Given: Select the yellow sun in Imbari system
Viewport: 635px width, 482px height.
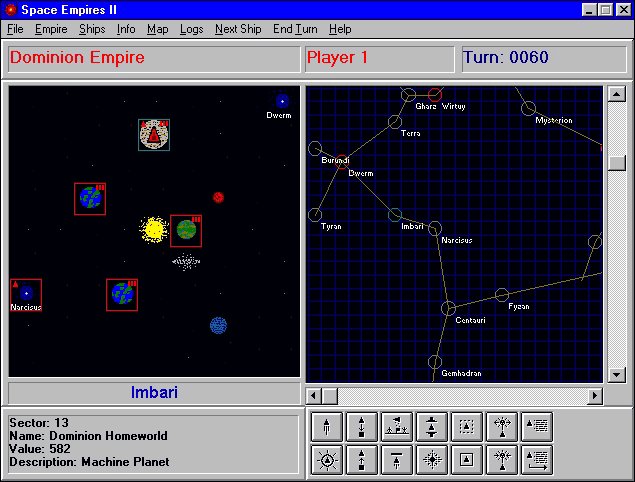Looking at the screenshot, I should pyautogui.click(x=154, y=230).
